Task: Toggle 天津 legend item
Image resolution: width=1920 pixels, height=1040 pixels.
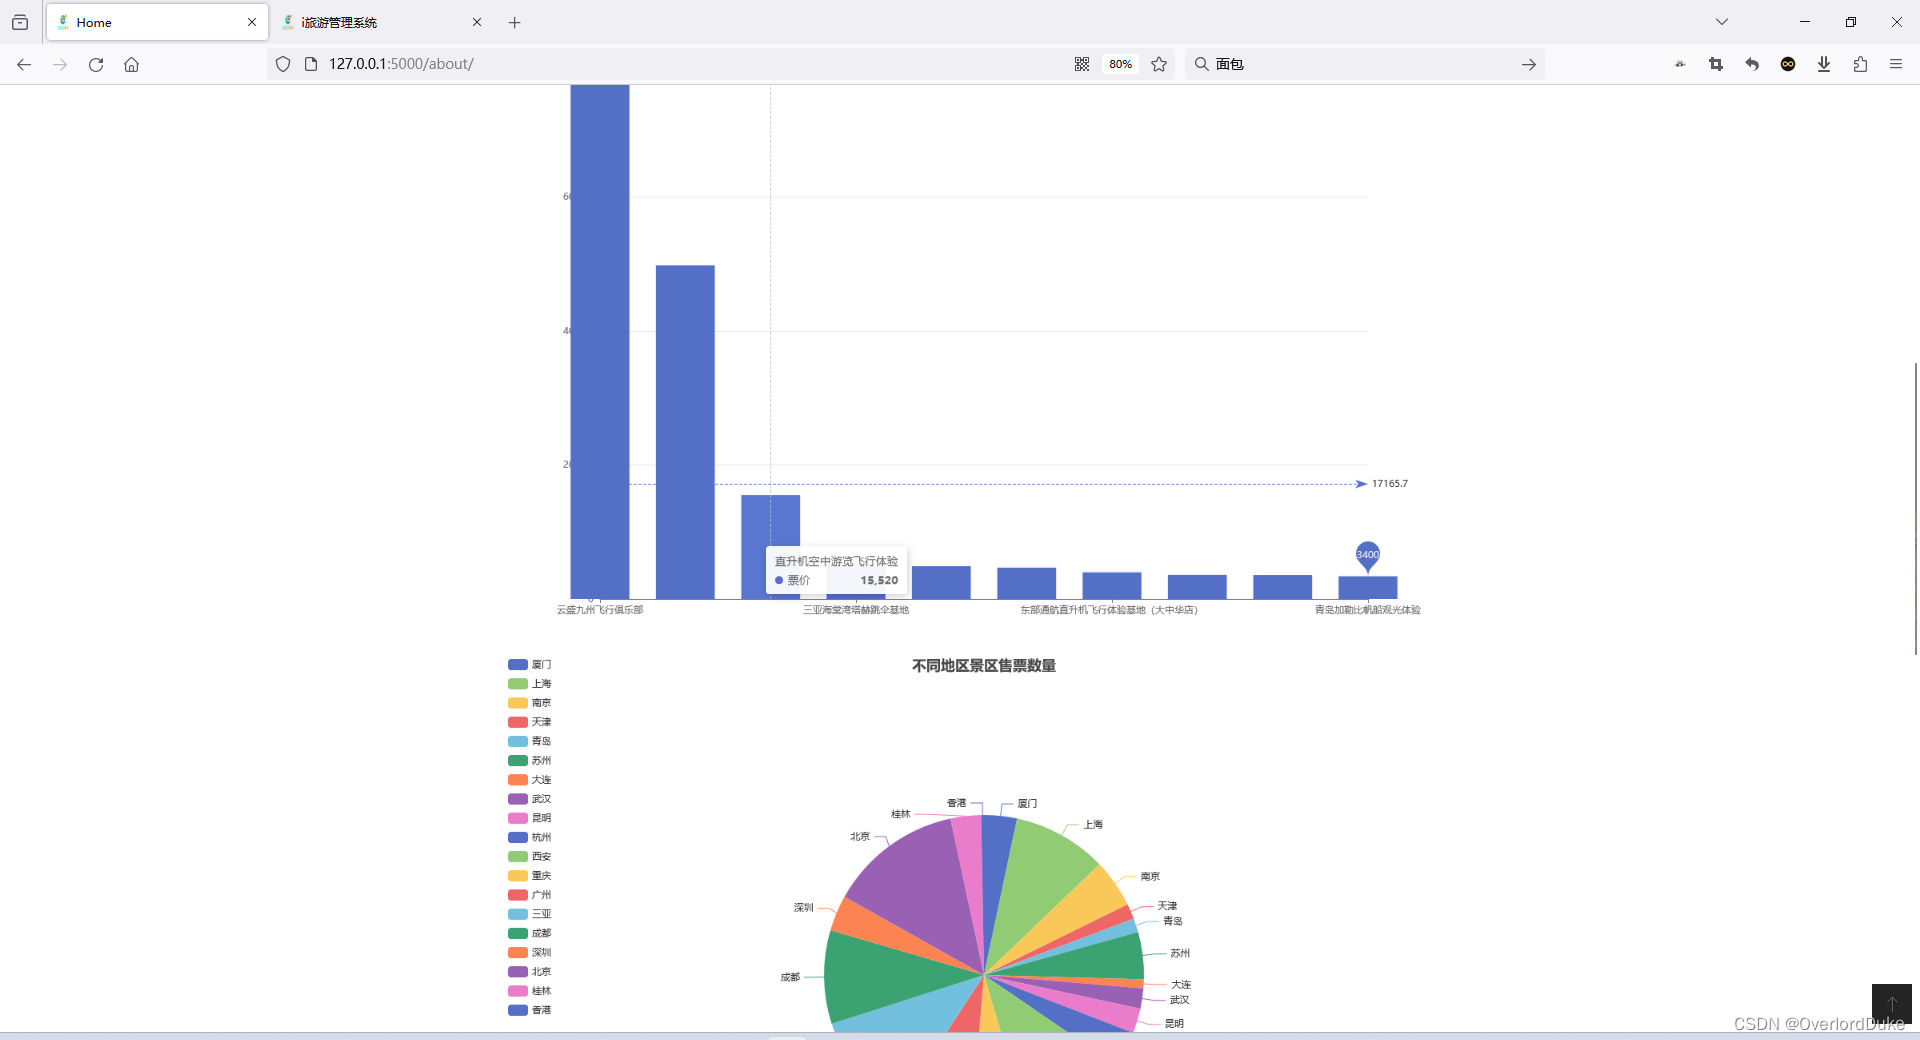Action: [529, 722]
